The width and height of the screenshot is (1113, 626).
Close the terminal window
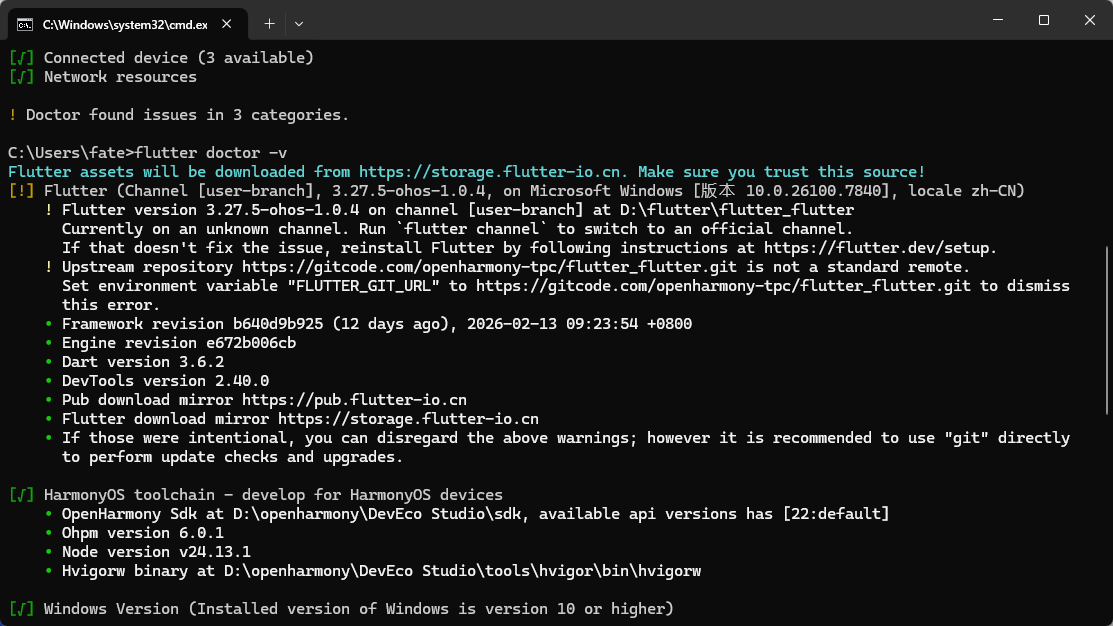click(x=1090, y=20)
